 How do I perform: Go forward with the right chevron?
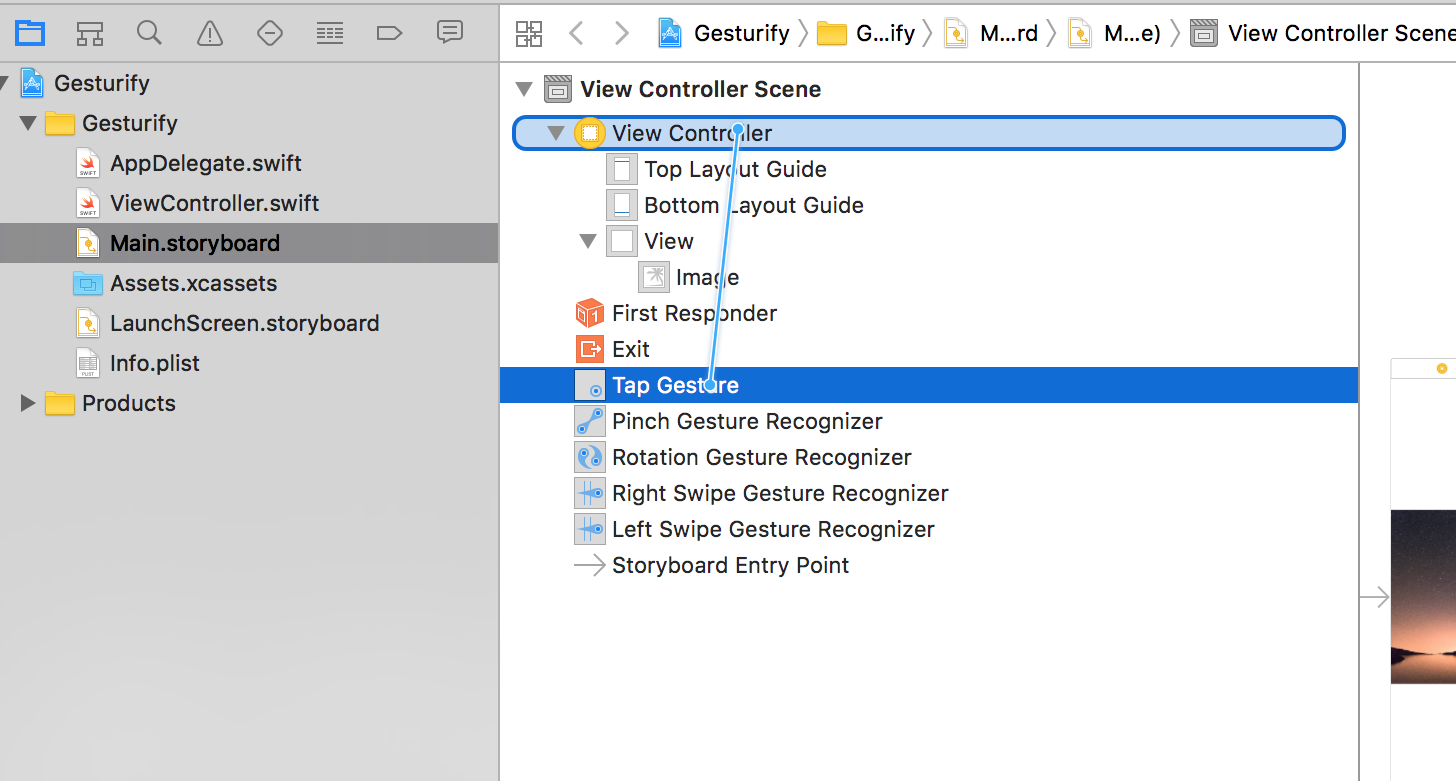[x=622, y=34]
